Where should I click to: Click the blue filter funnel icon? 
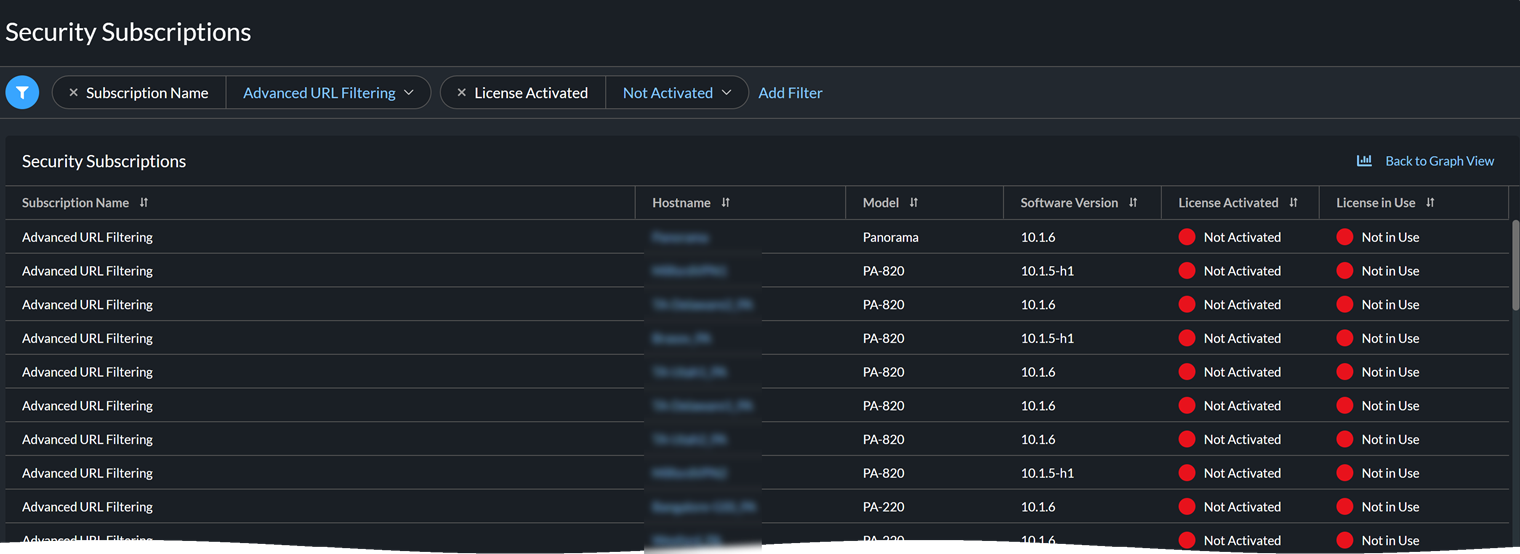[x=22, y=93]
